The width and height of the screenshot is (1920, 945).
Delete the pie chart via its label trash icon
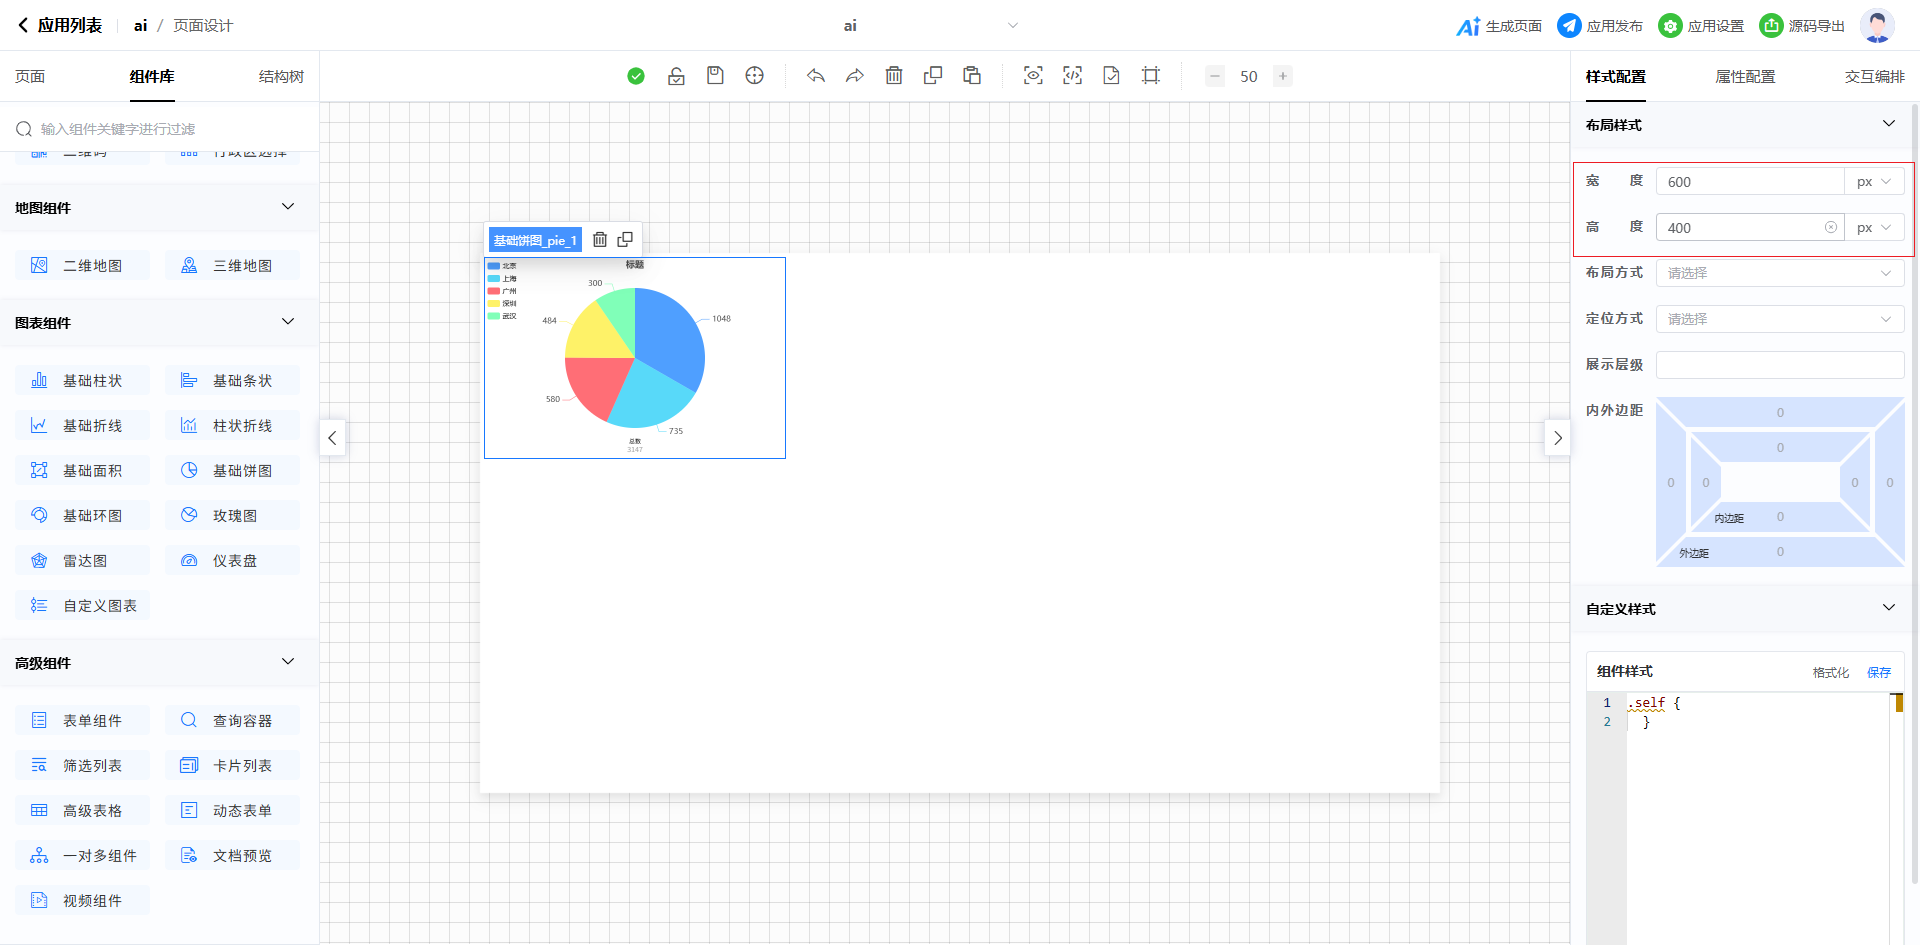600,240
